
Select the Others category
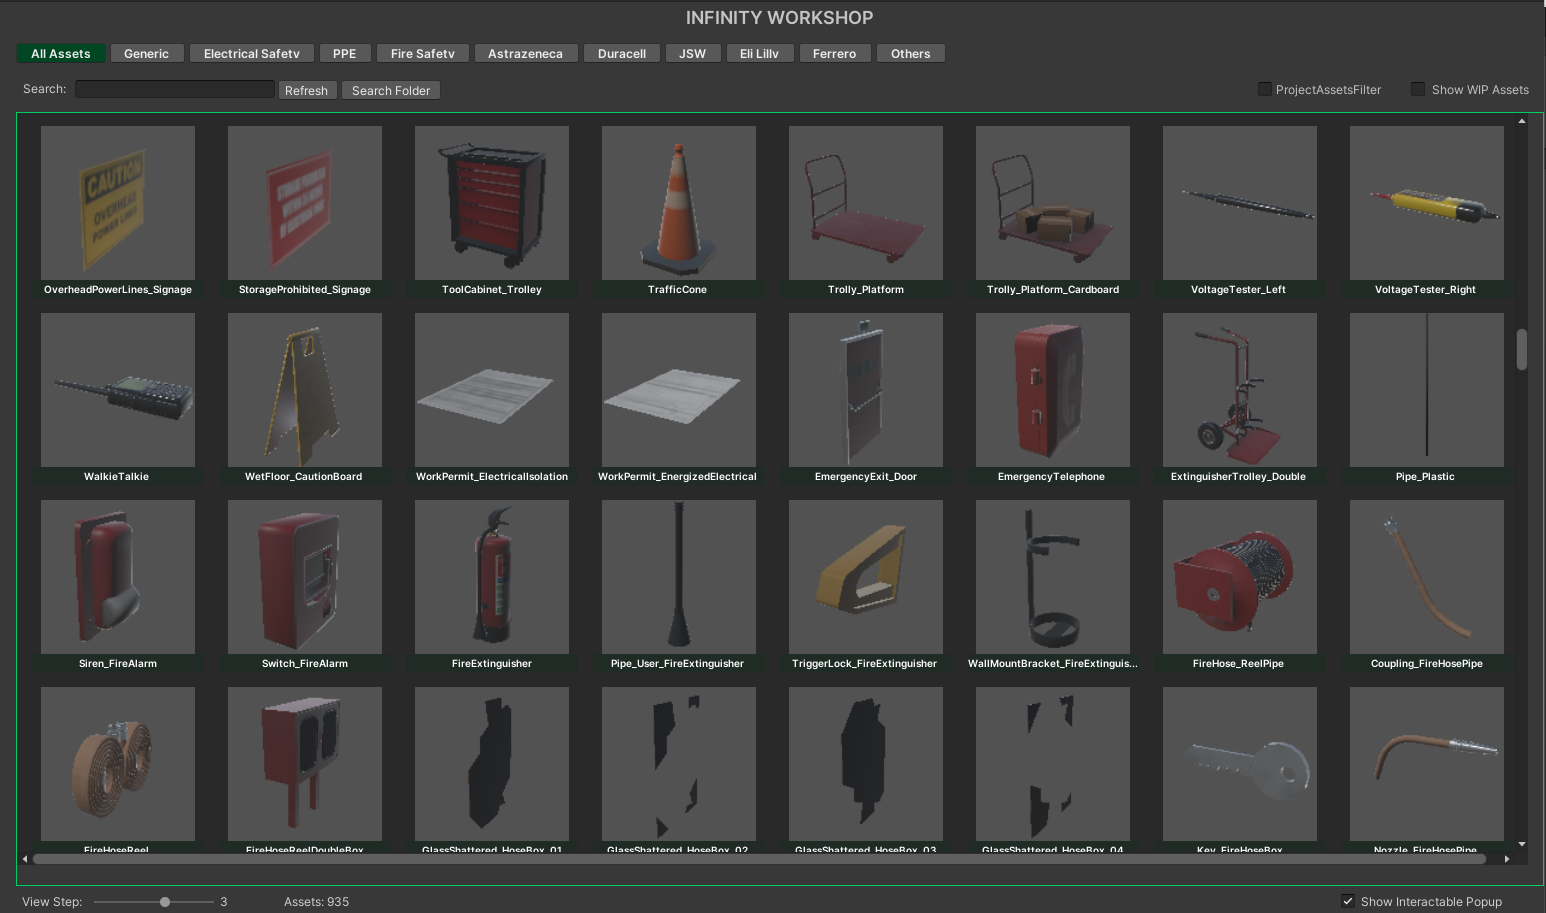click(x=910, y=53)
